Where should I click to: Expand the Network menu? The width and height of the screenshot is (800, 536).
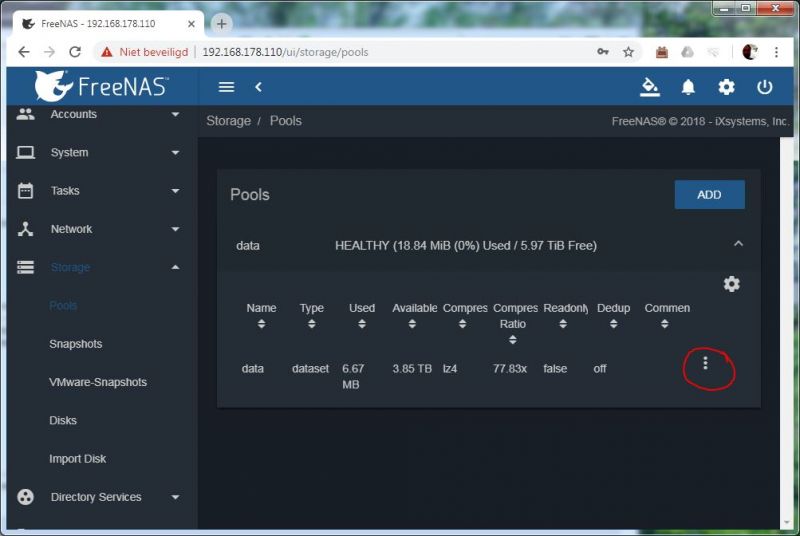[176, 229]
